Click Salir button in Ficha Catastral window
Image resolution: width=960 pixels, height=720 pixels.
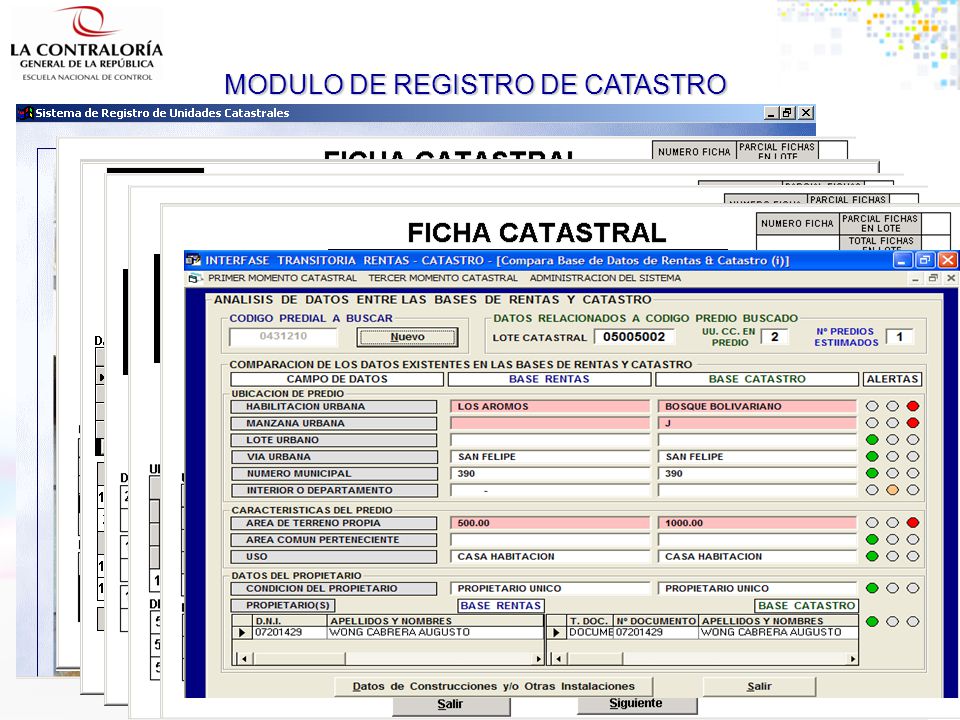[450, 705]
